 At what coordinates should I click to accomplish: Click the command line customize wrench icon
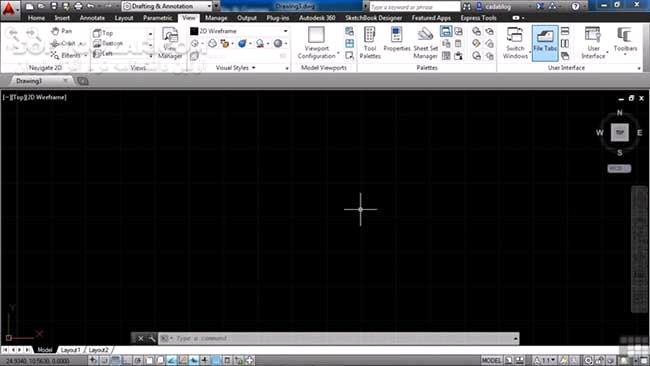(152, 339)
